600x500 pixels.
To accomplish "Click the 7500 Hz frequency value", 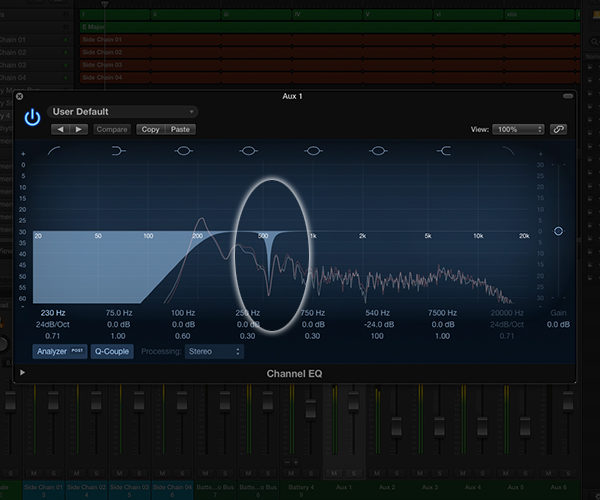I will (x=442, y=313).
